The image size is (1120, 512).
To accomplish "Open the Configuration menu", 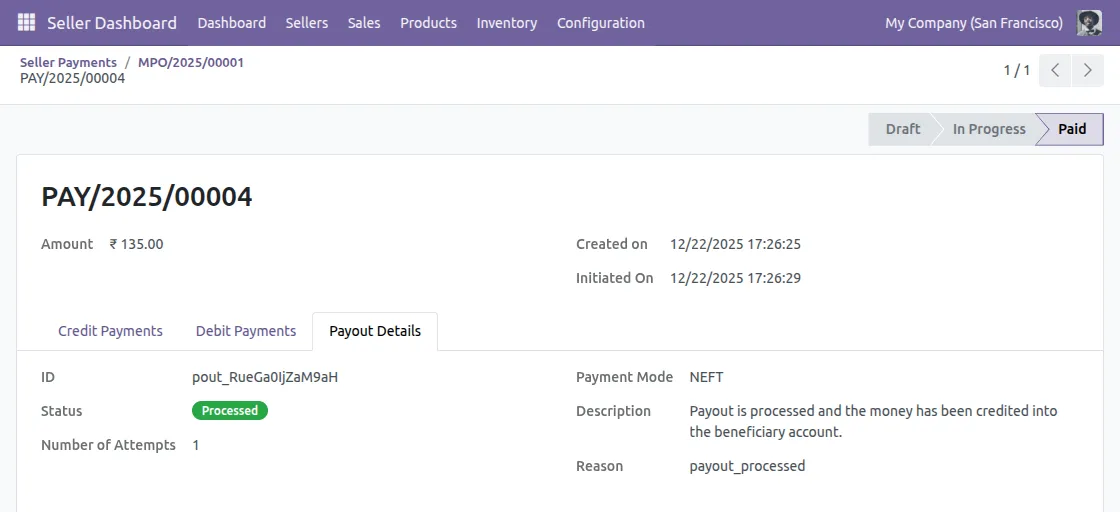I will [x=601, y=23].
